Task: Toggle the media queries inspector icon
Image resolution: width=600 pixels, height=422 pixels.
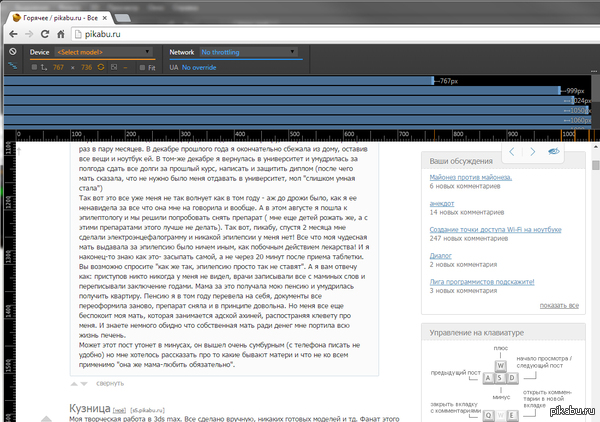Action: tap(13, 66)
